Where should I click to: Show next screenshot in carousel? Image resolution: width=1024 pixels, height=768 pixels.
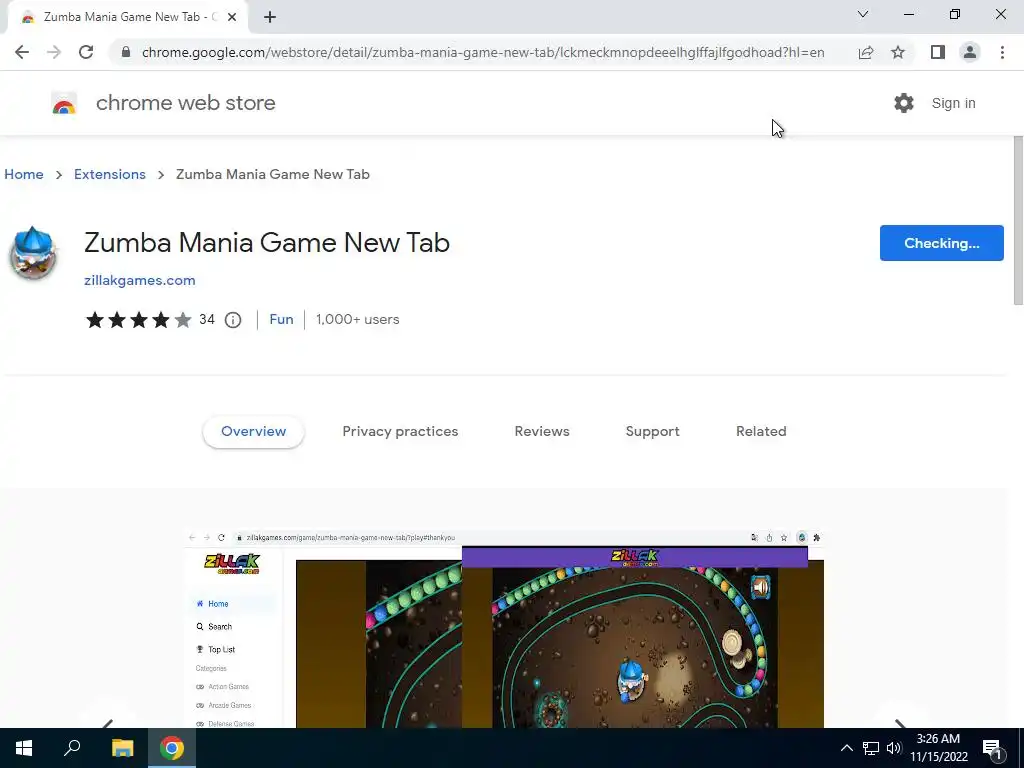click(900, 724)
